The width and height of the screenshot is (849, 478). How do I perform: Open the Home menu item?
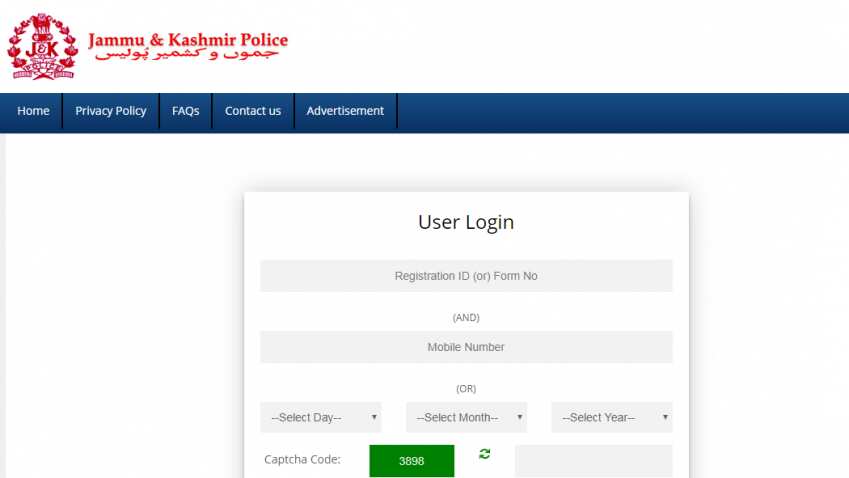click(33, 111)
